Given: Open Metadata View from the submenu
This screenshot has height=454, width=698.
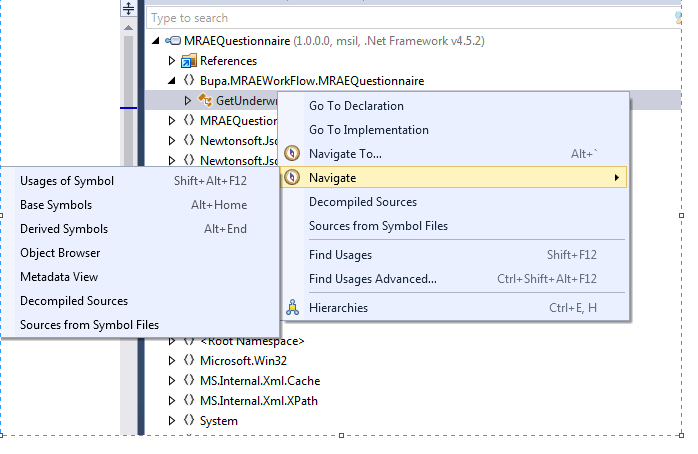Looking at the screenshot, I should [59, 277].
